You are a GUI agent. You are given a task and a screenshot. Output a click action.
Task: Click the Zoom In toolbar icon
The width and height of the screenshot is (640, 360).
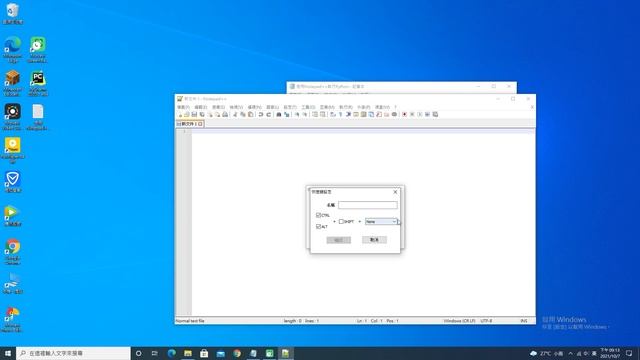298,115
